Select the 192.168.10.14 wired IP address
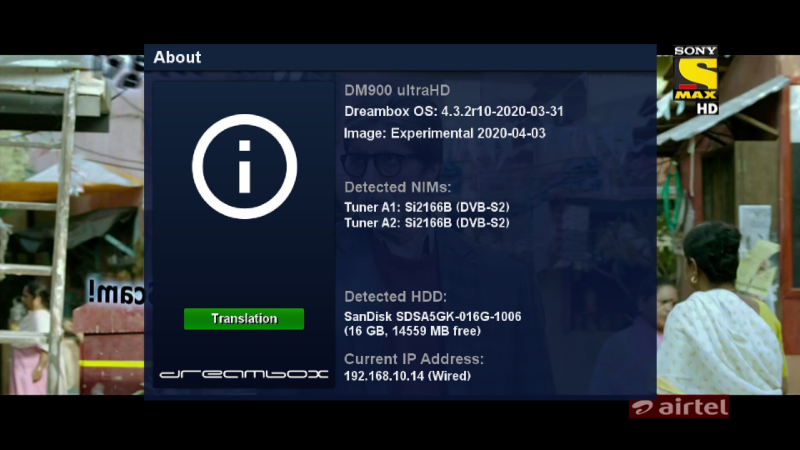Screen dimensions: 800x450 click(x=407, y=376)
